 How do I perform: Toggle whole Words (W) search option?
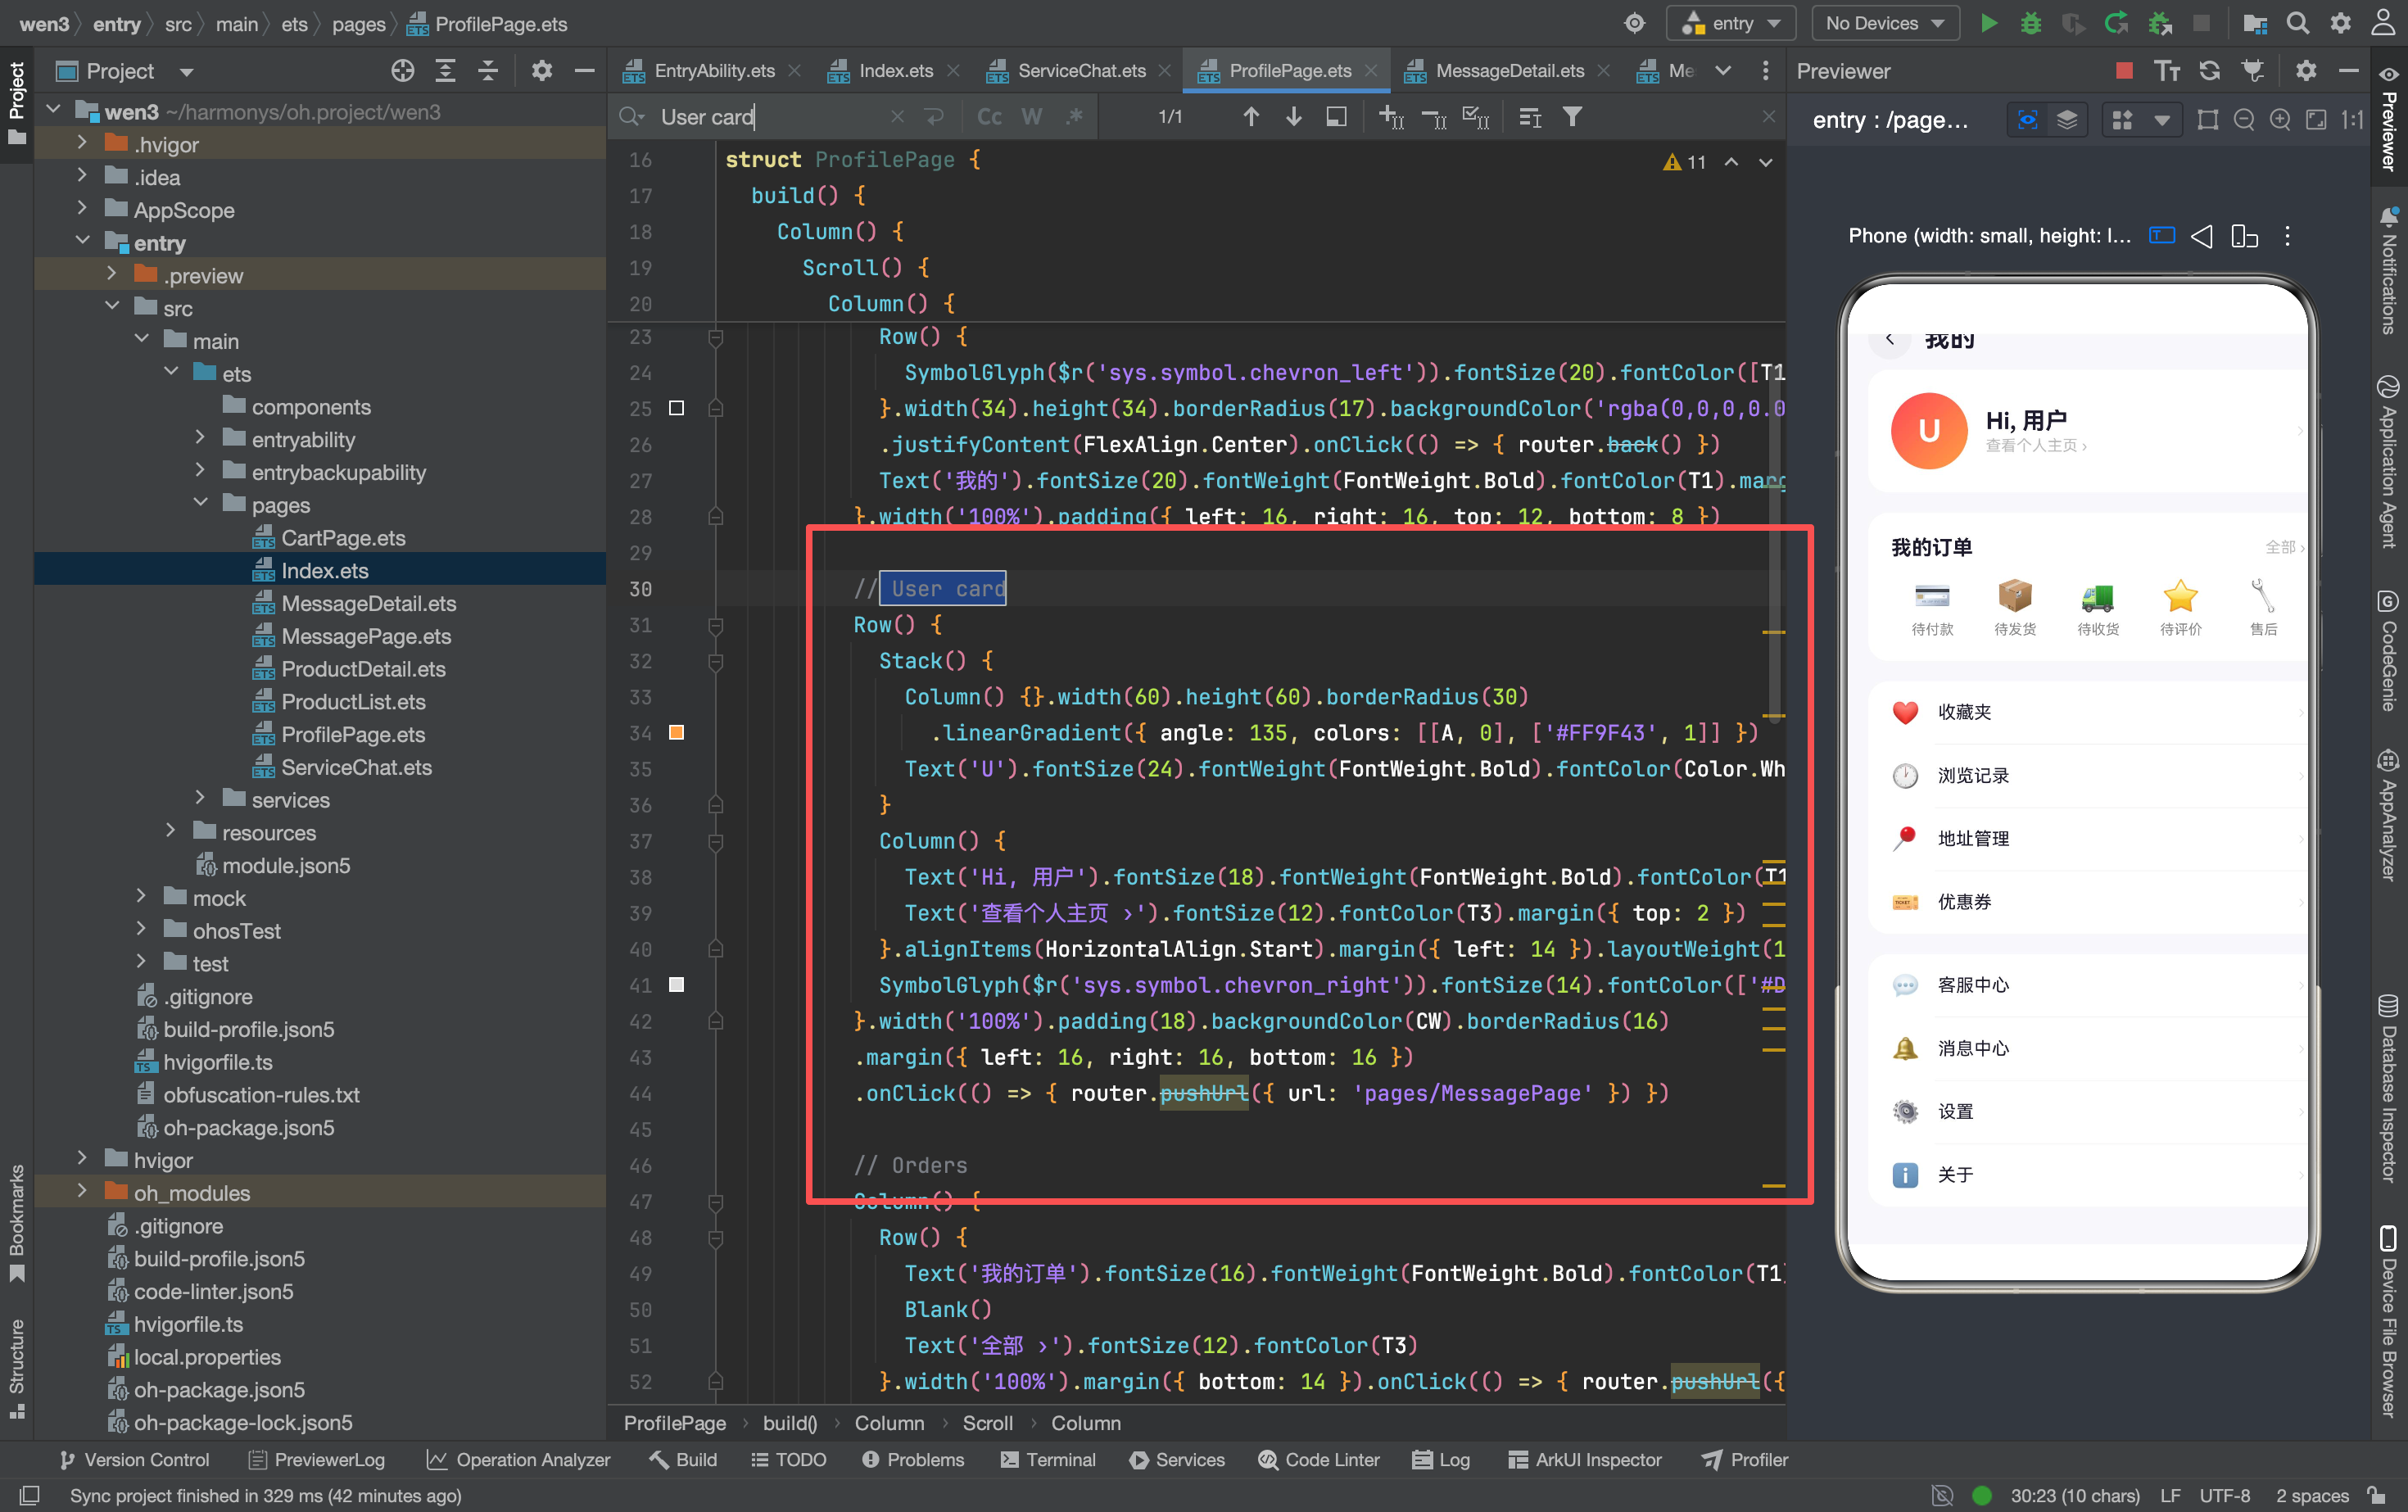coord(1031,117)
